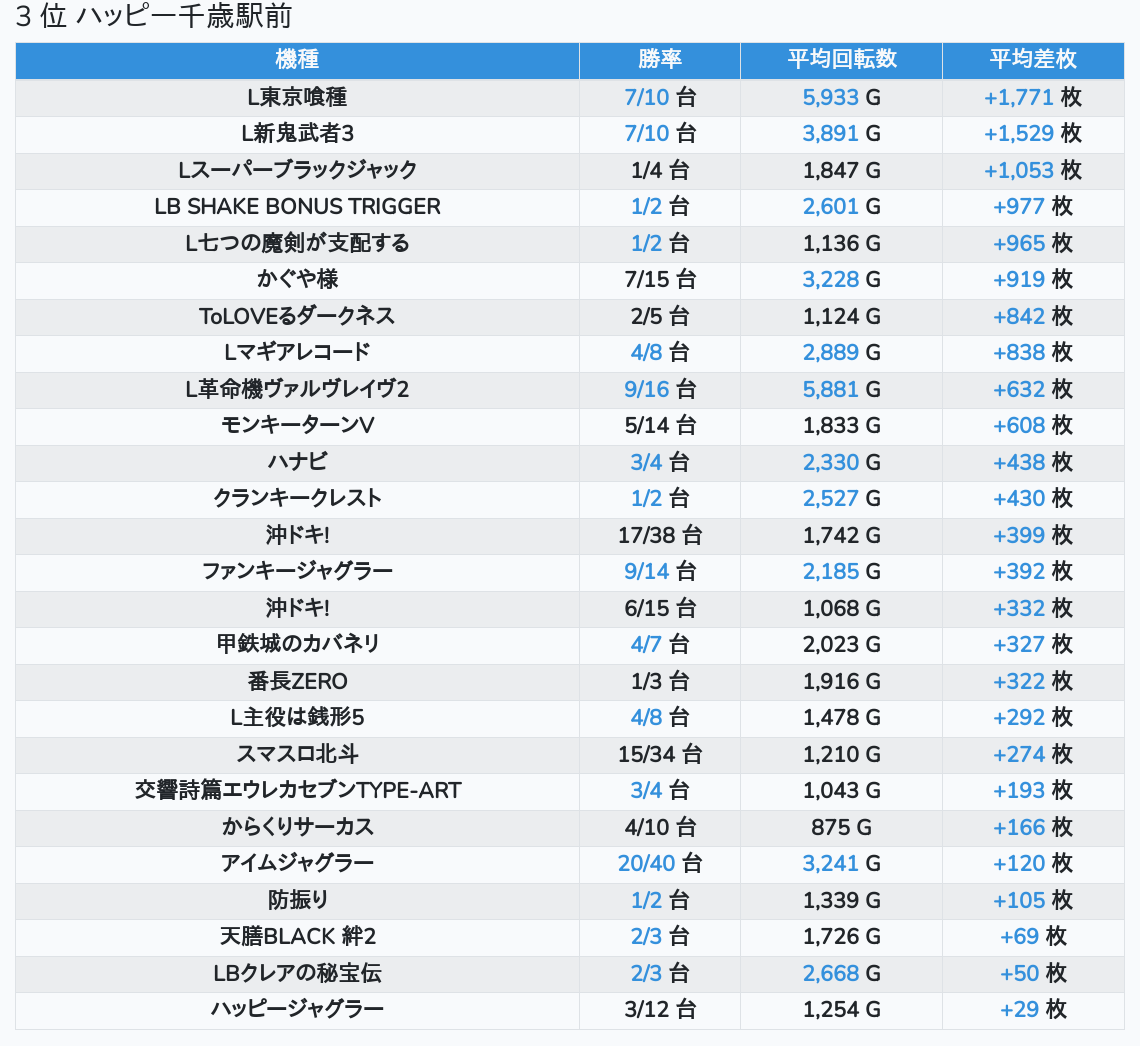1140x1046 pixels.
Task: Click the 17/38 台 win rate cell
Action: point(659,535)
